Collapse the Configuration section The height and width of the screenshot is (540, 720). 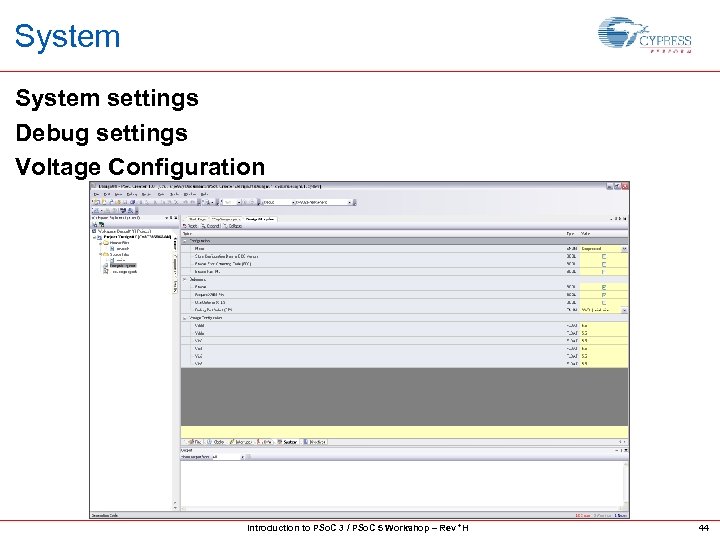click(185, 241)
